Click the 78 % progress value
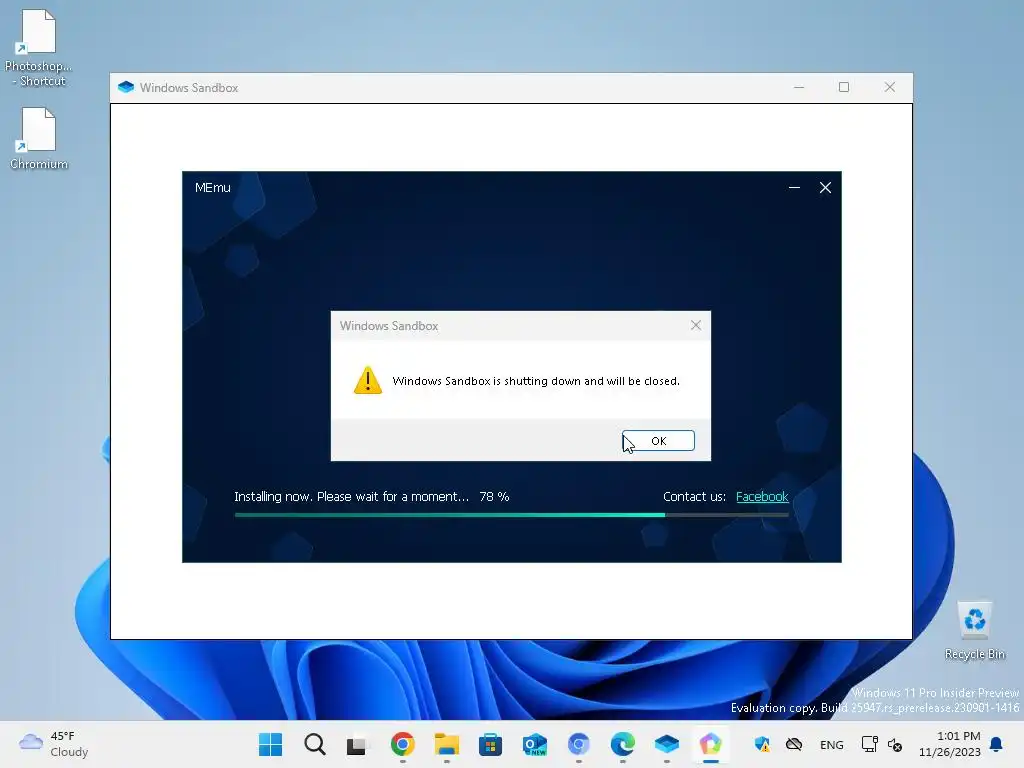The image size is (1024, 768). [494, 496]
